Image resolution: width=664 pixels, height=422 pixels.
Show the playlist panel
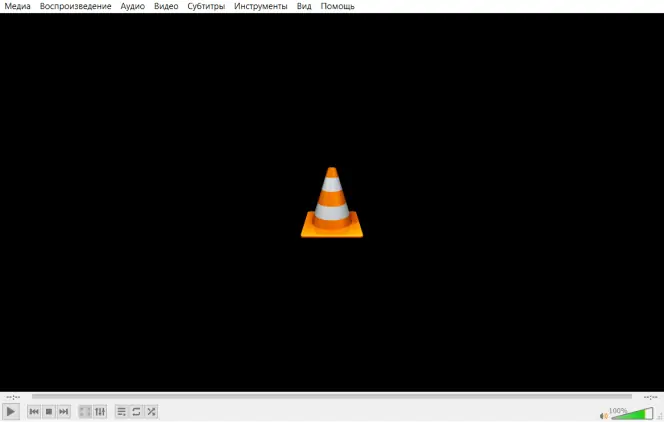point(122,411)
